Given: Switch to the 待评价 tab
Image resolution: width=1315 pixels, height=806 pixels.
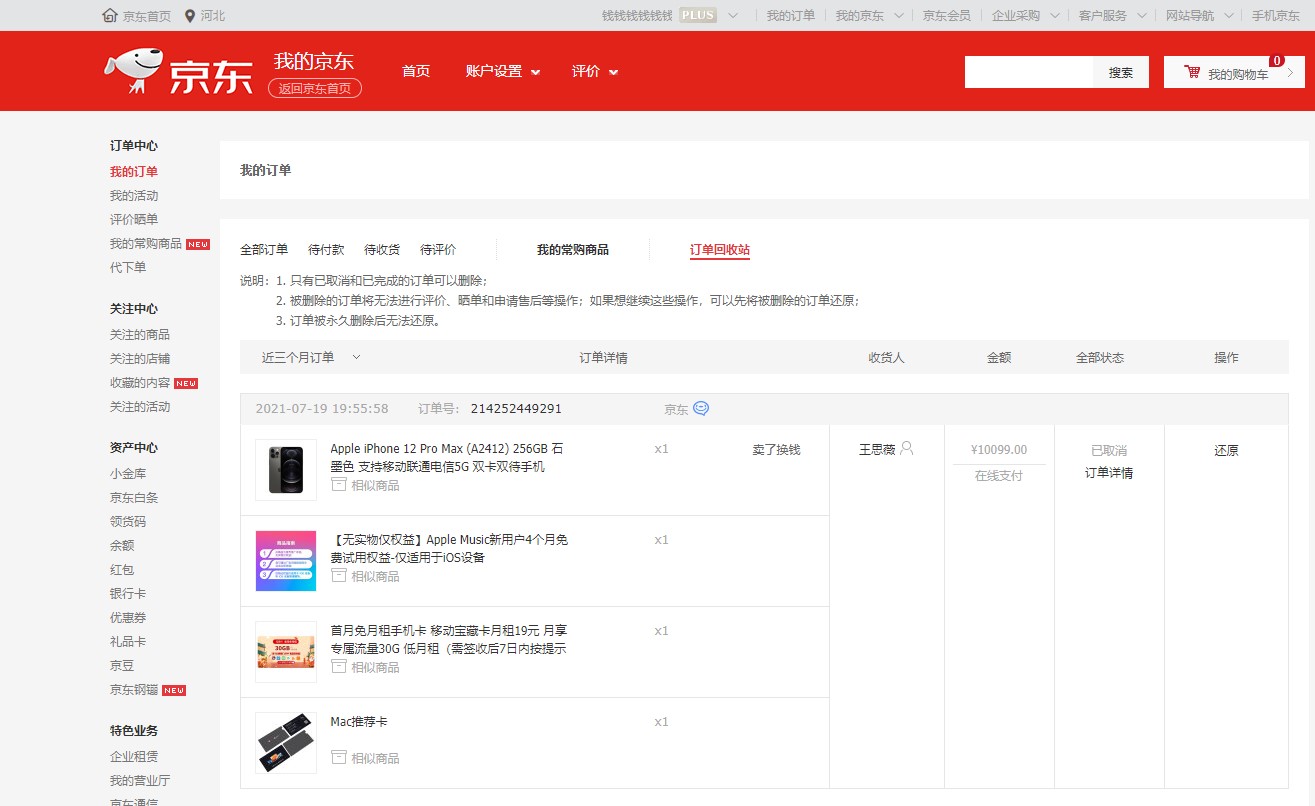Looking at the screenshot, I should (x=438, y=249).
